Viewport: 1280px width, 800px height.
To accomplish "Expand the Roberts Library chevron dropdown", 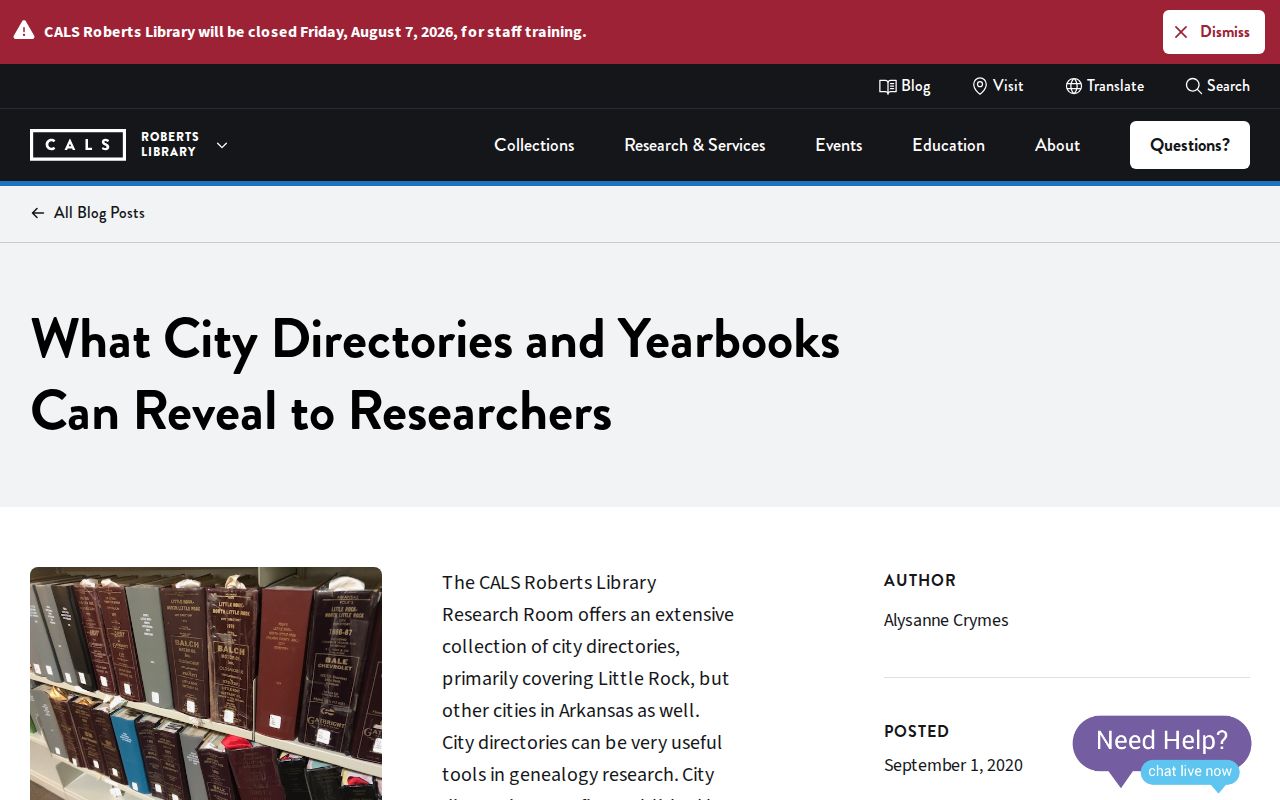I will coord(222,145).
